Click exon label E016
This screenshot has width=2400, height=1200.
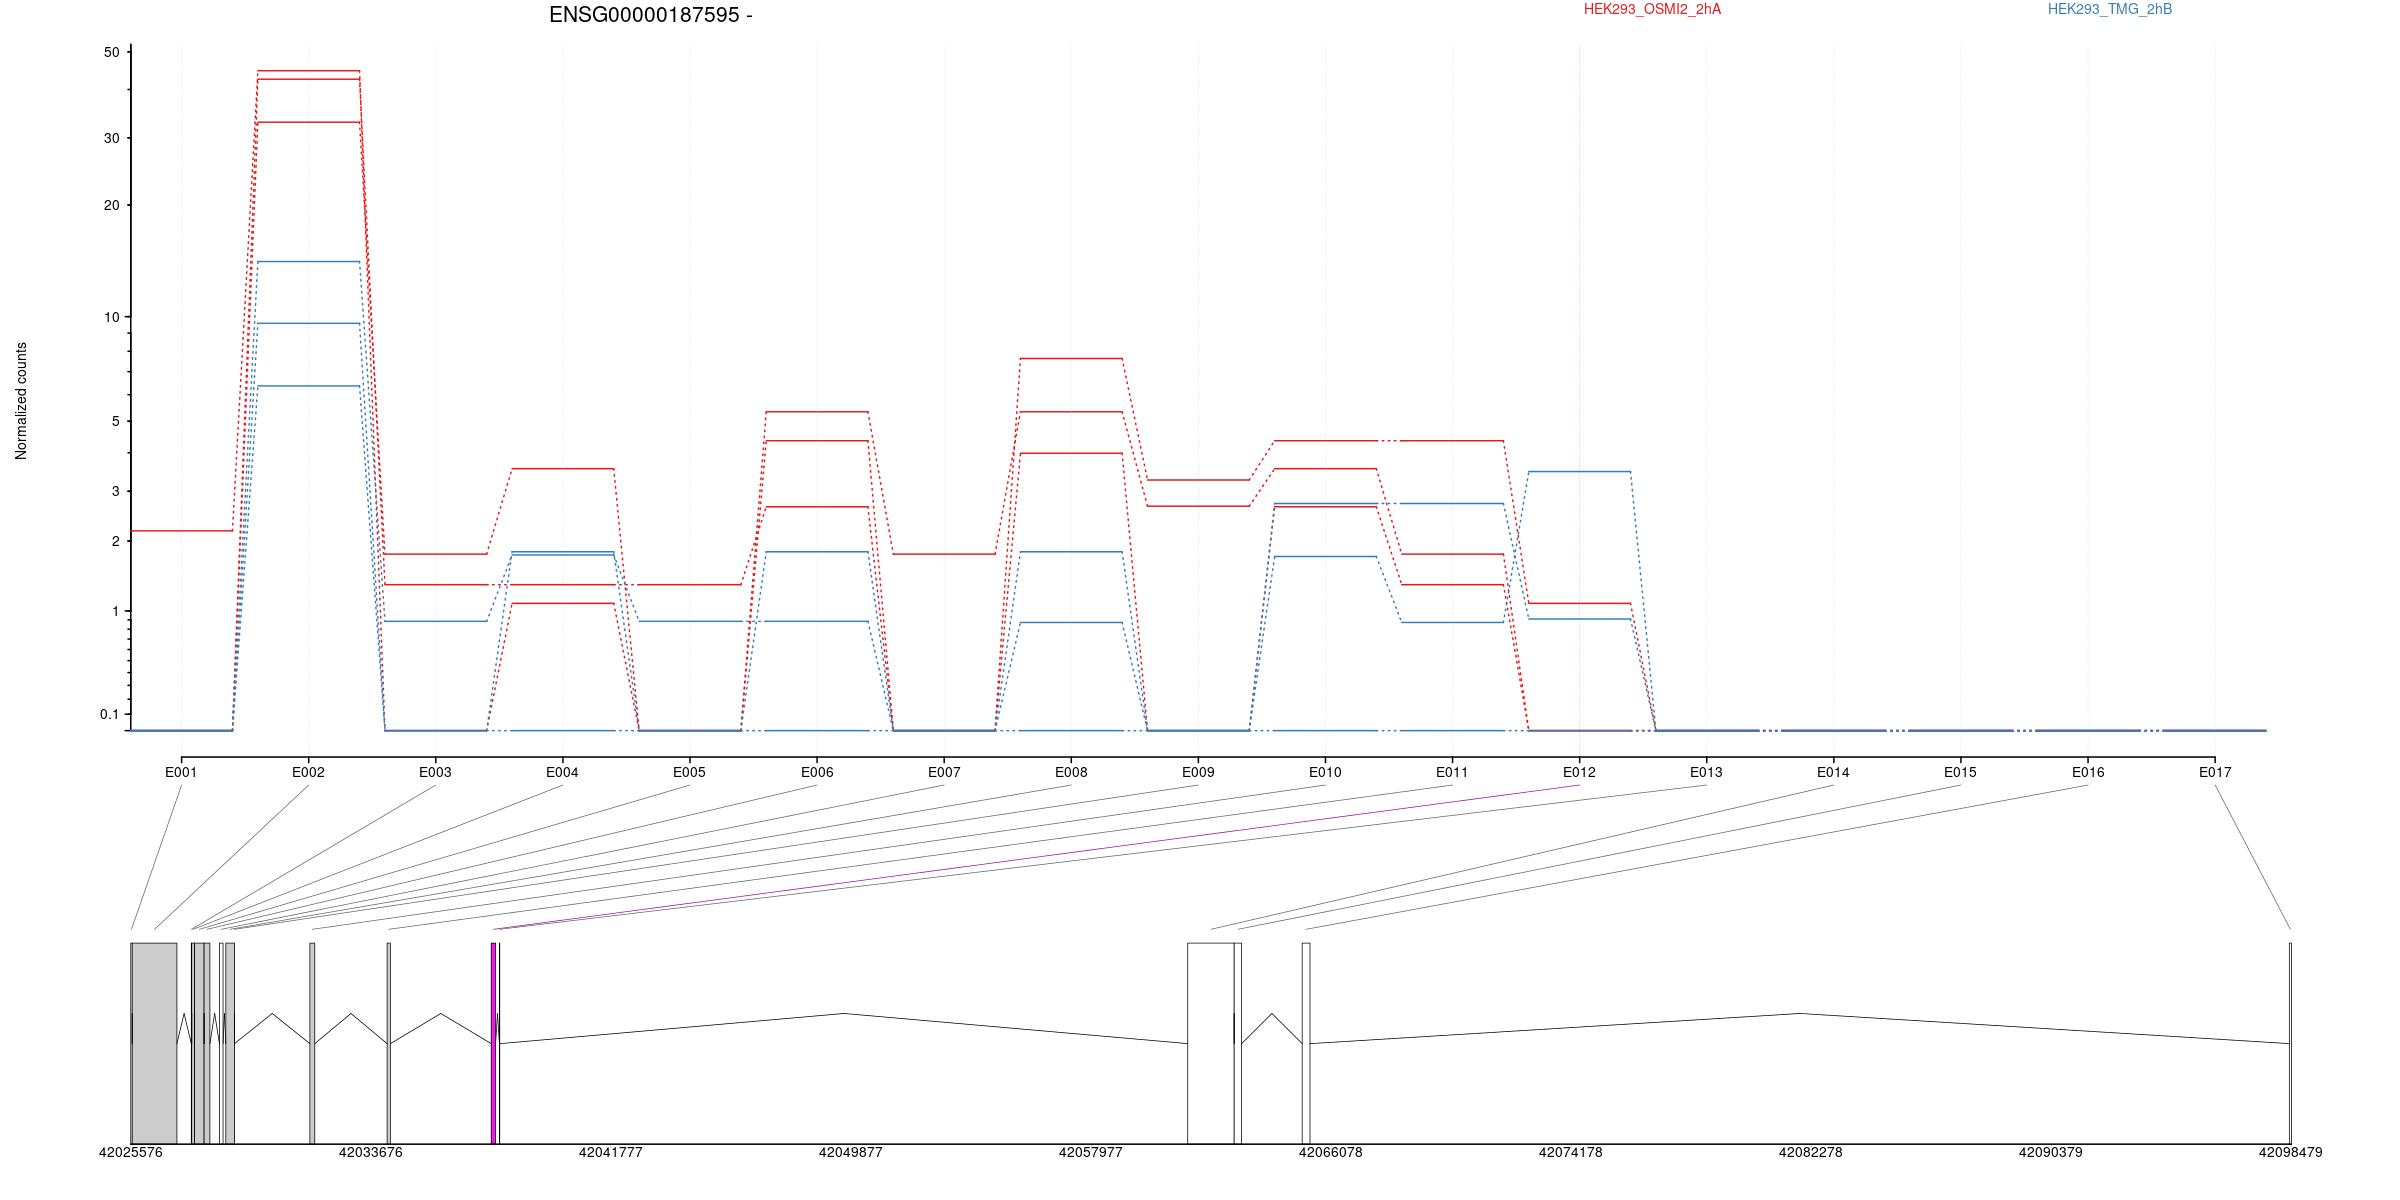tap(2088, 772)
